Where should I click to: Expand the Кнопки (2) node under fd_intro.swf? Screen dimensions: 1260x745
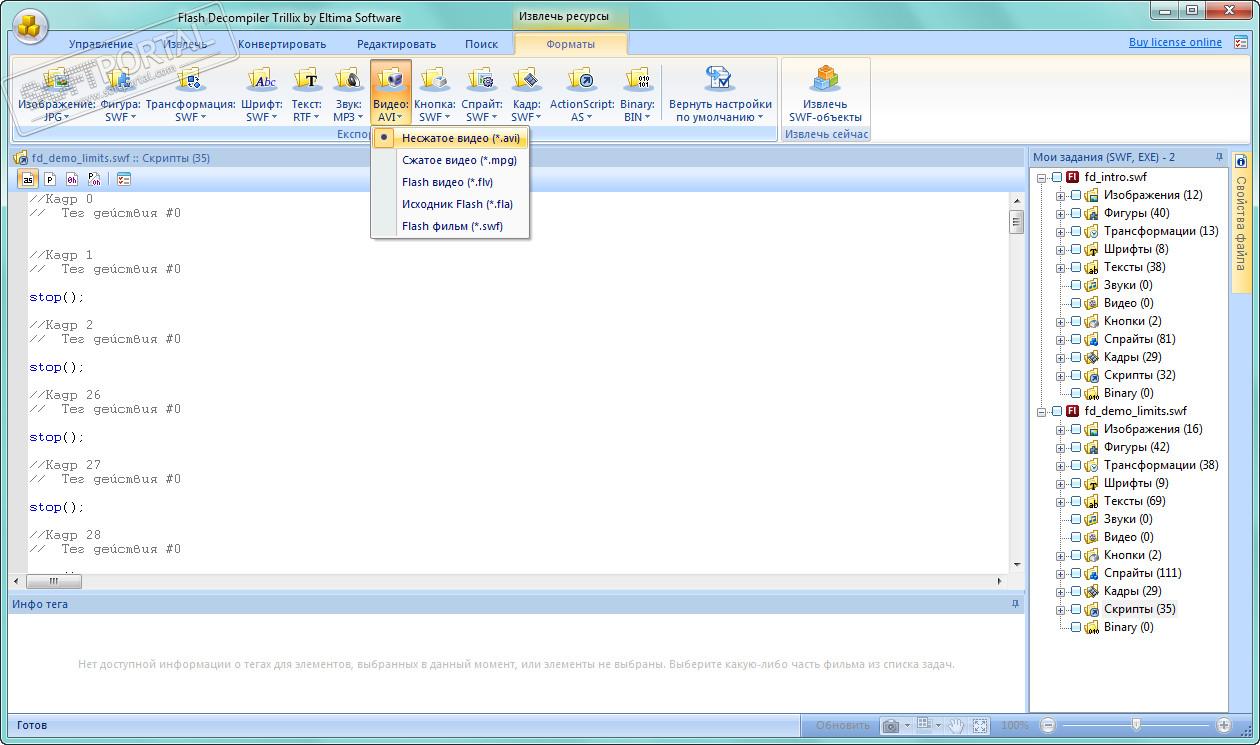coord(1060,321)
